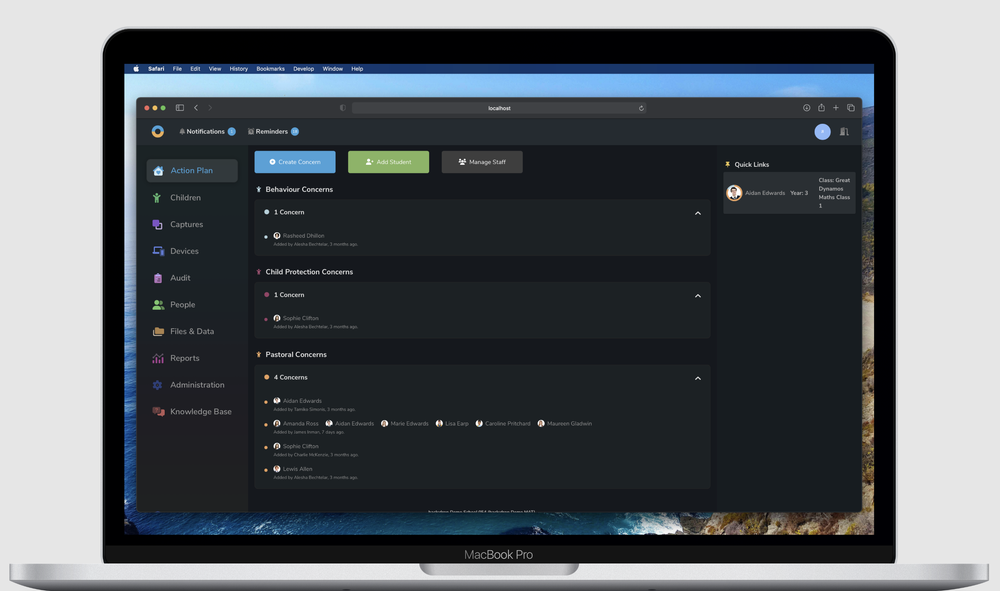
Task: Open Knowledge Base in sidebar
Action: 192,412
